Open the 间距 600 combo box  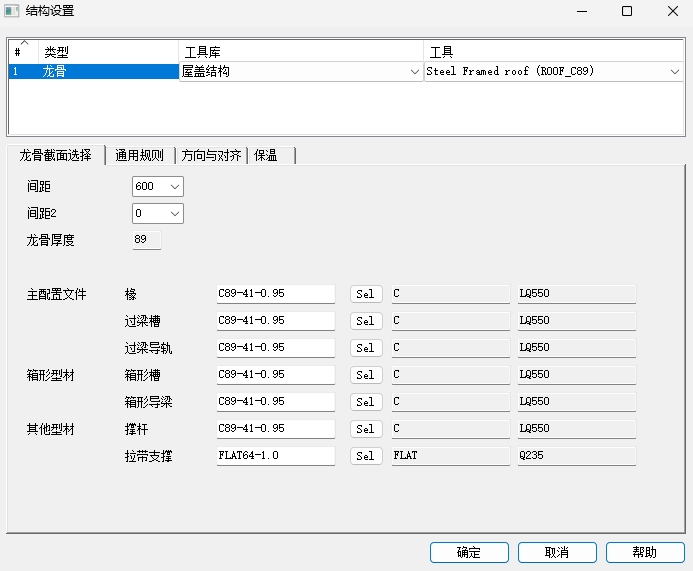[x=158, y=187]
